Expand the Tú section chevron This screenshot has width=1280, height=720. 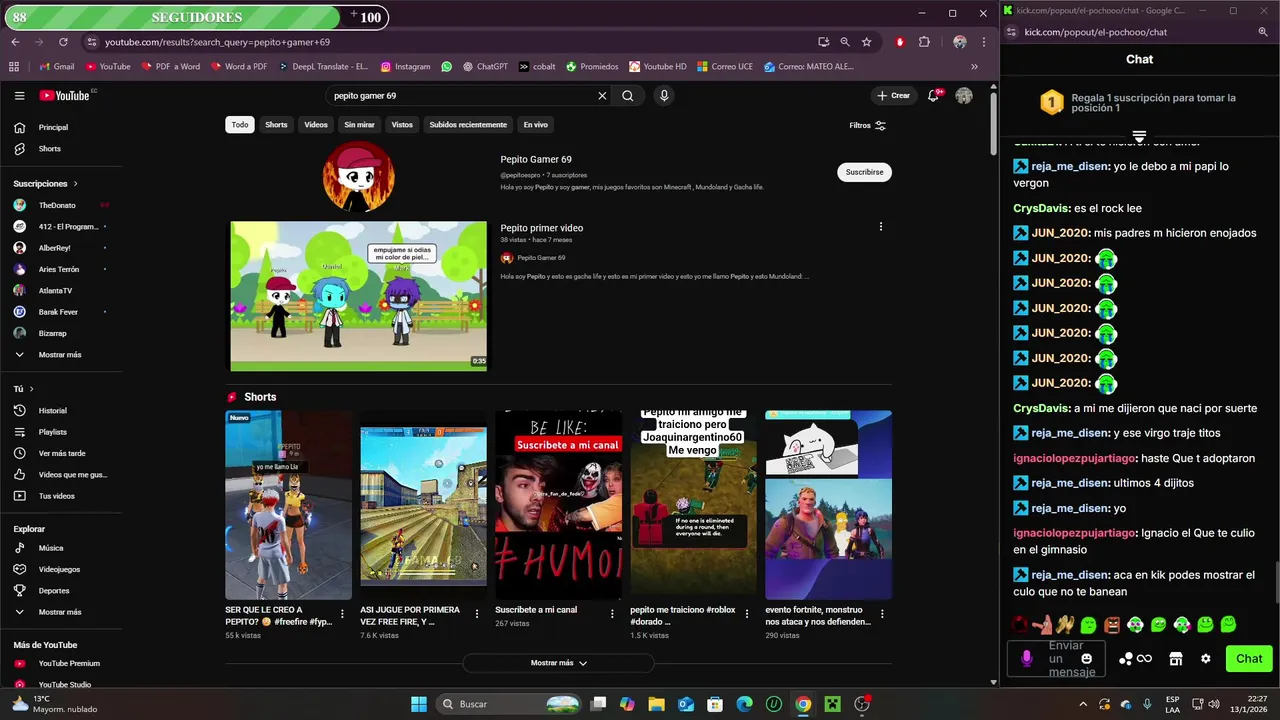coord(31,389)
